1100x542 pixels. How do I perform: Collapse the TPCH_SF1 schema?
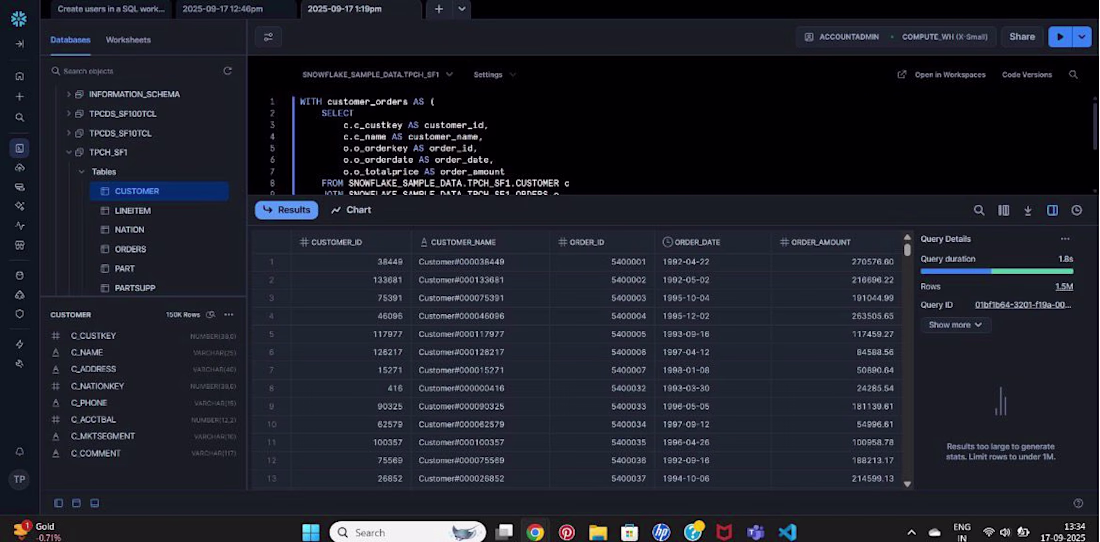(69, 152)
